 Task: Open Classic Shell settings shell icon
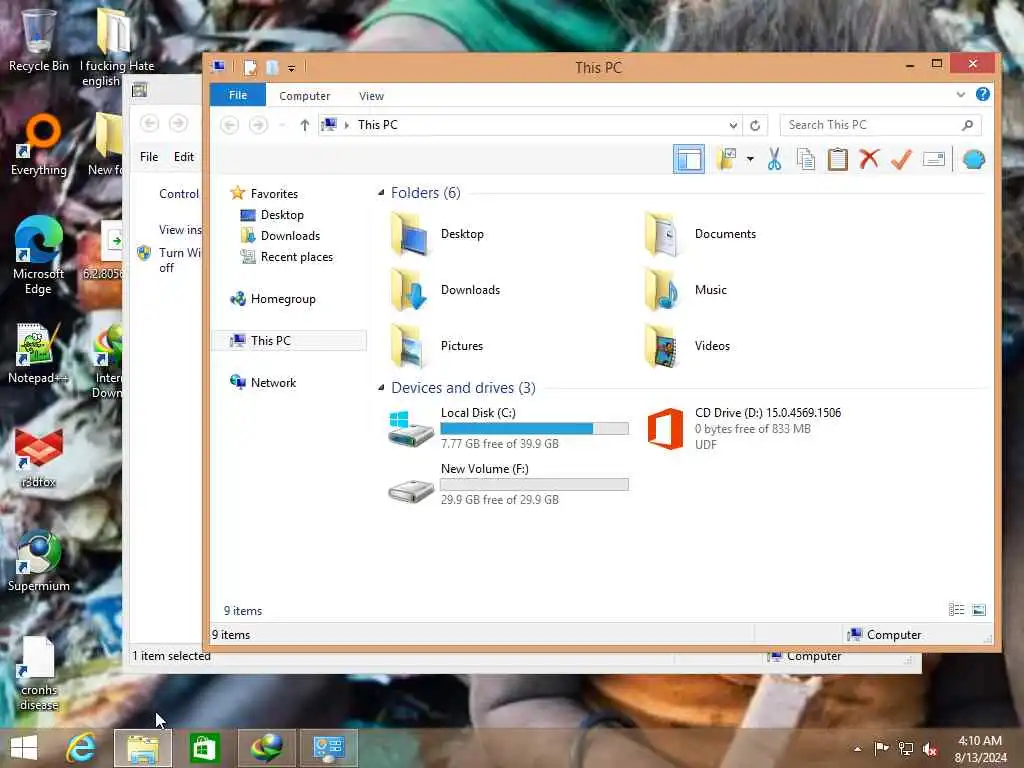tap(973, 159)
